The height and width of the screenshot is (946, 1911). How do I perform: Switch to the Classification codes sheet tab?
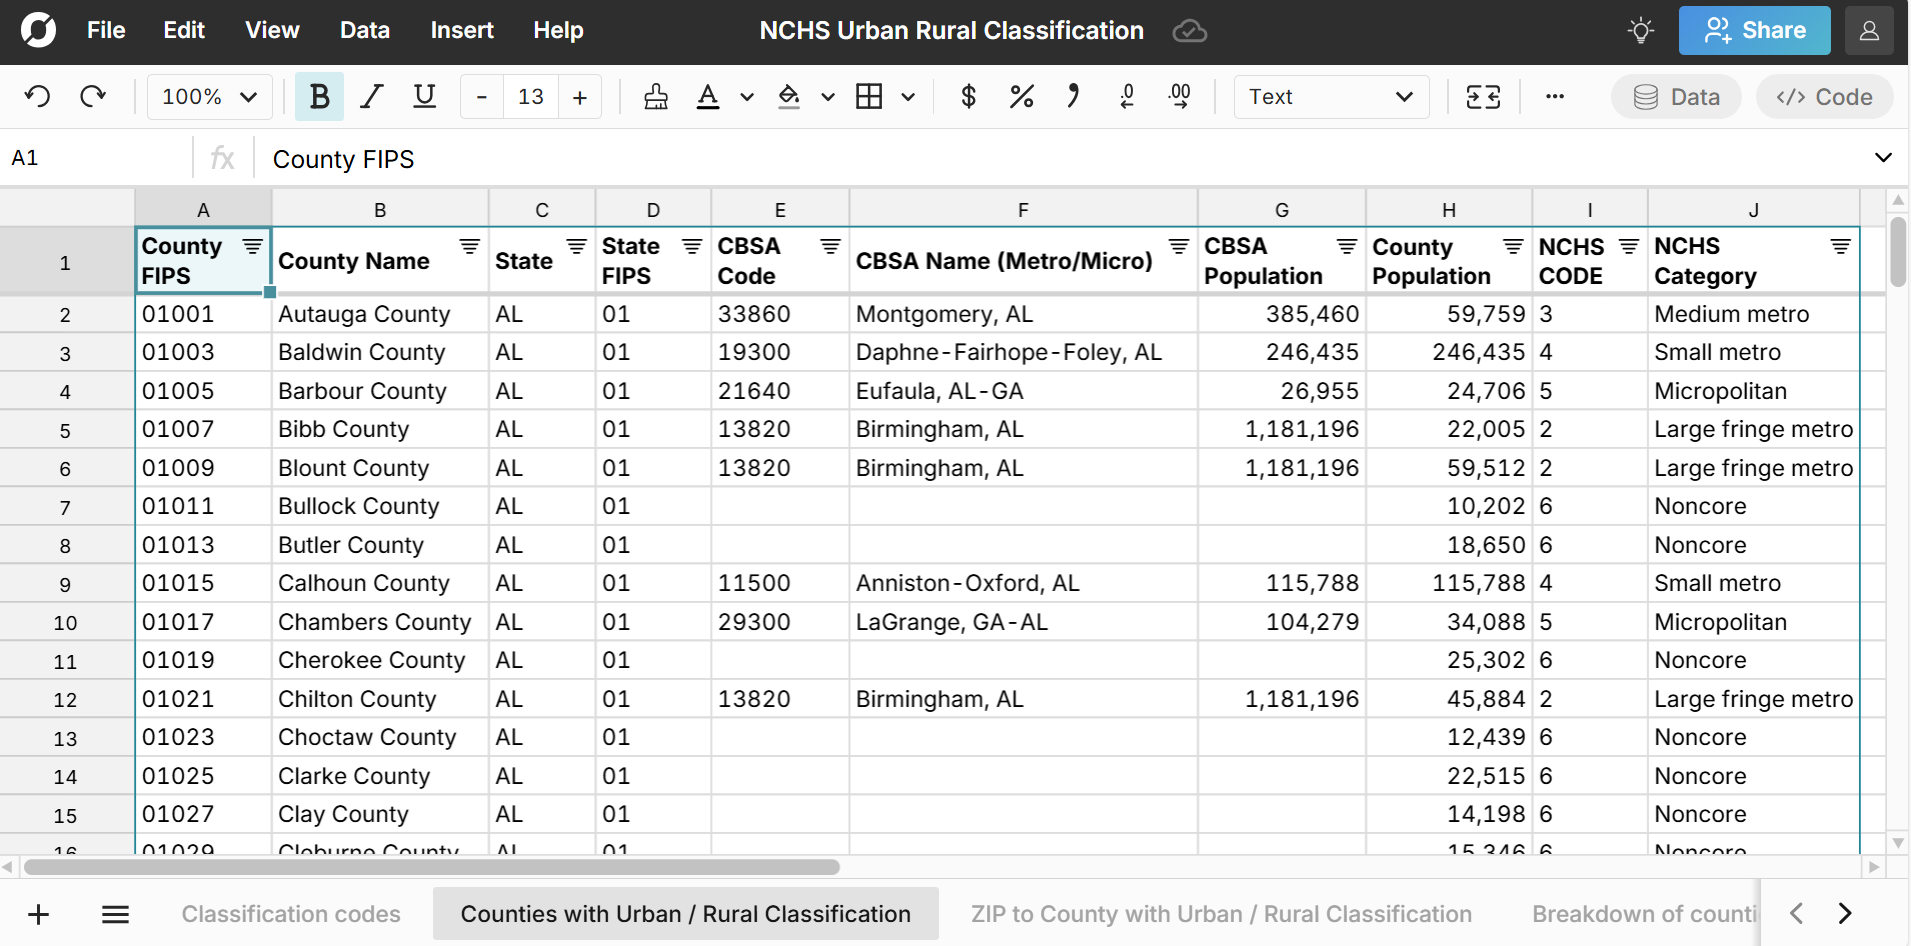290,913
